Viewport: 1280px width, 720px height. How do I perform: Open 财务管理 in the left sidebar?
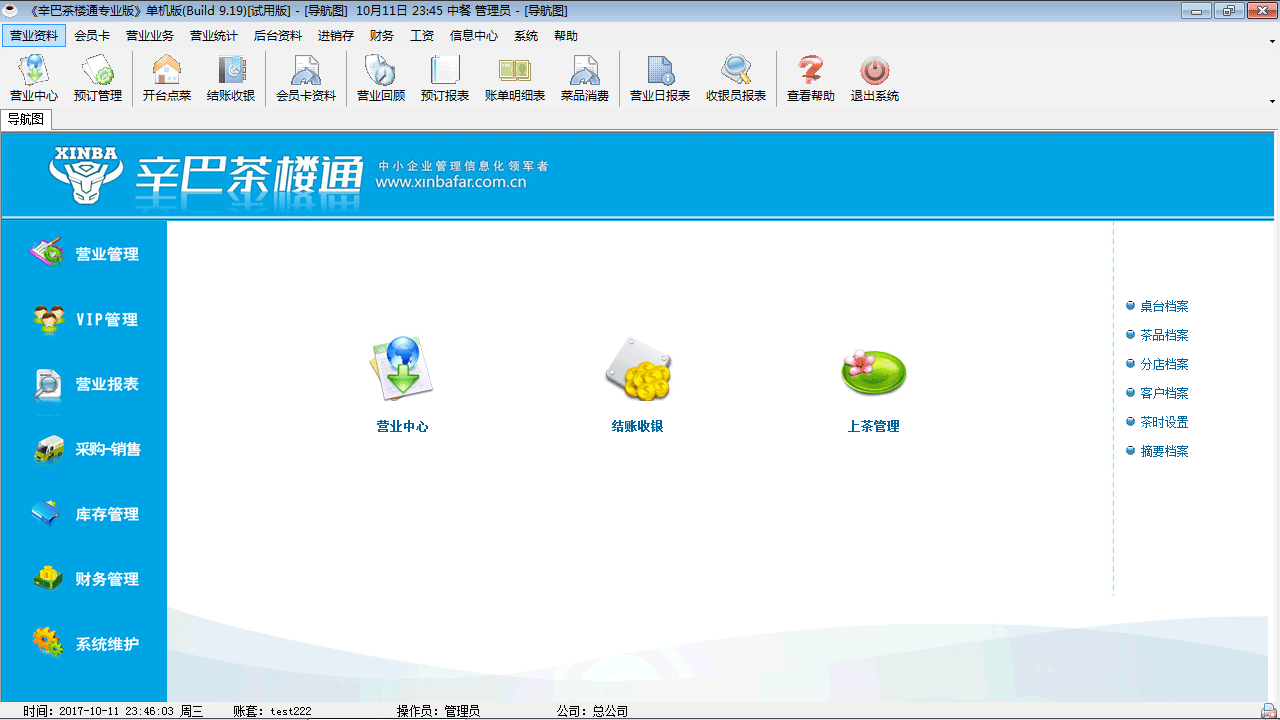coord(84,579)
